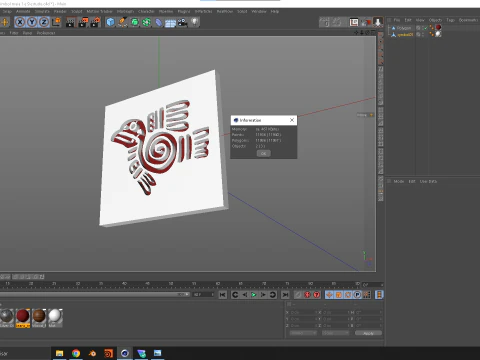The width and height of the screenshot is (480, 360).
Task: Click the floor grid object icon
Action: (x=170, y=23)
